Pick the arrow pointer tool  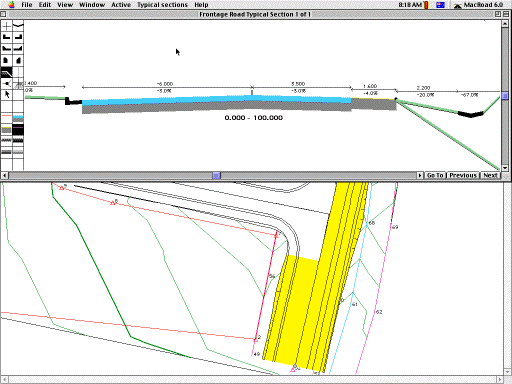[6, 95]
